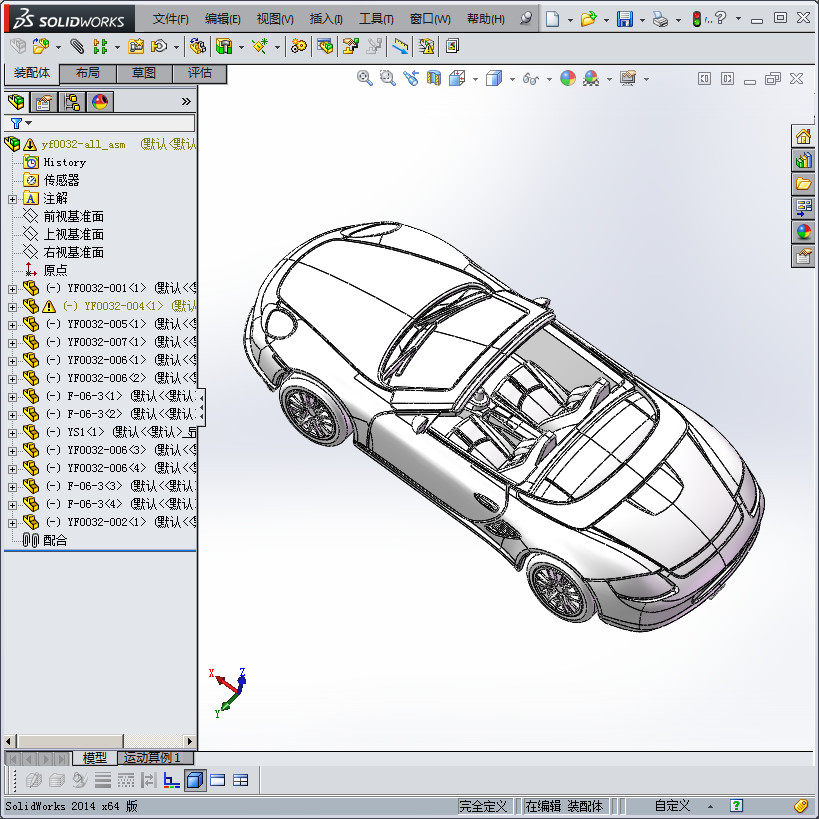
Task: Open the 窗口(W) menu
Action: click(x=430, y=19)
